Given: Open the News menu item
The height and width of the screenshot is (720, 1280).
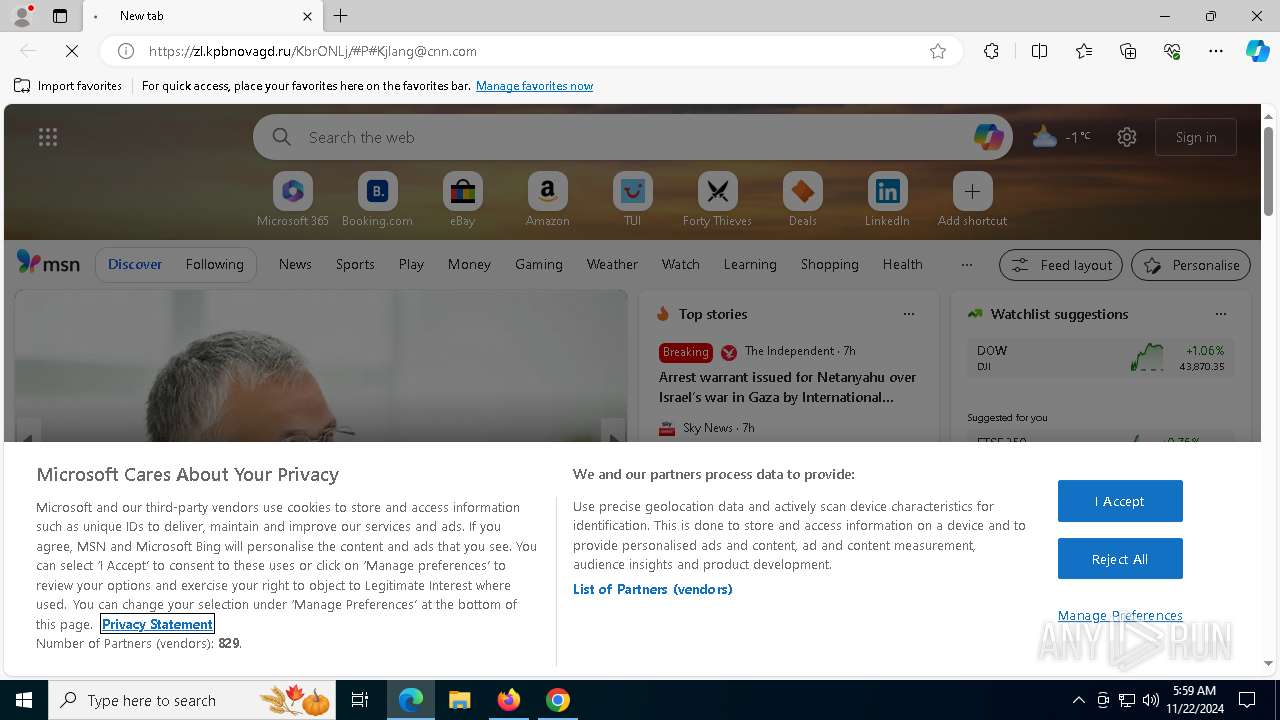Looking at the screenshot, I should point(295,264).
